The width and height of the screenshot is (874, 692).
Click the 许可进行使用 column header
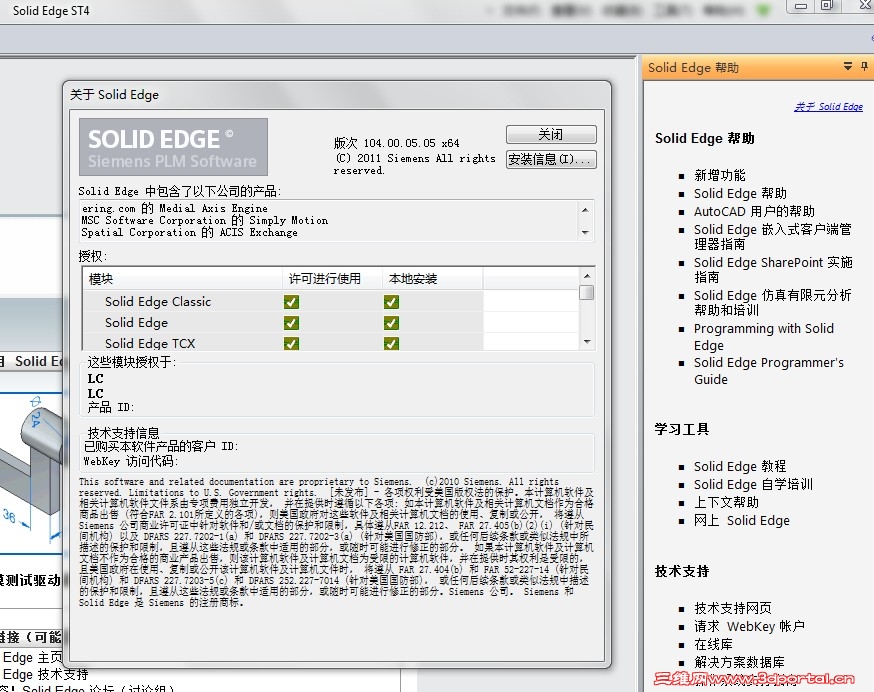coord(332,279)
